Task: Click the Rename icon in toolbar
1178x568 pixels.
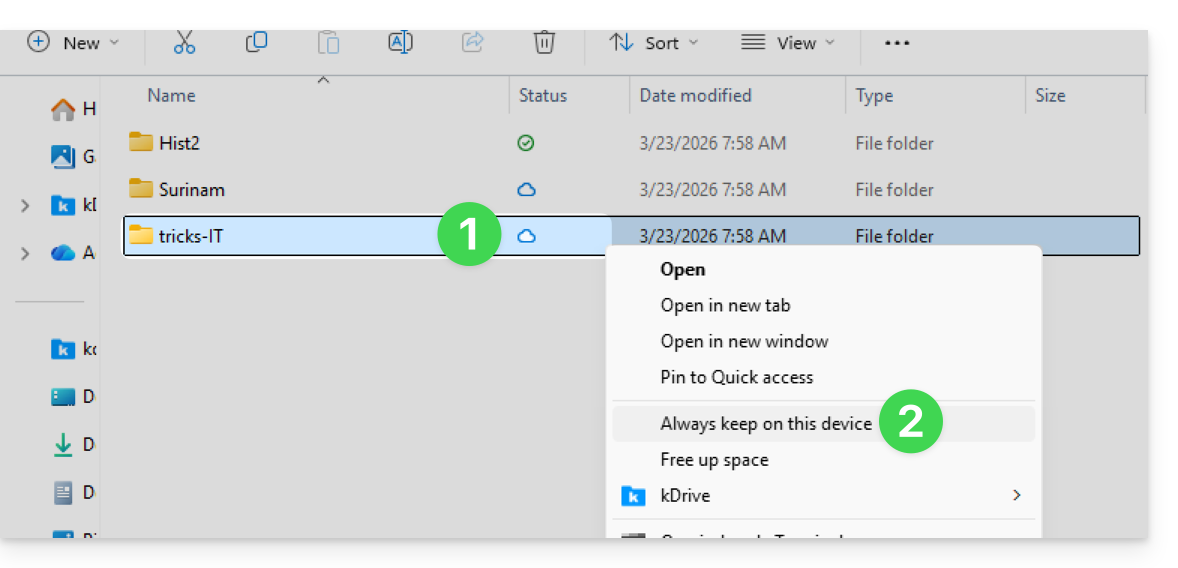Action: 400,42
